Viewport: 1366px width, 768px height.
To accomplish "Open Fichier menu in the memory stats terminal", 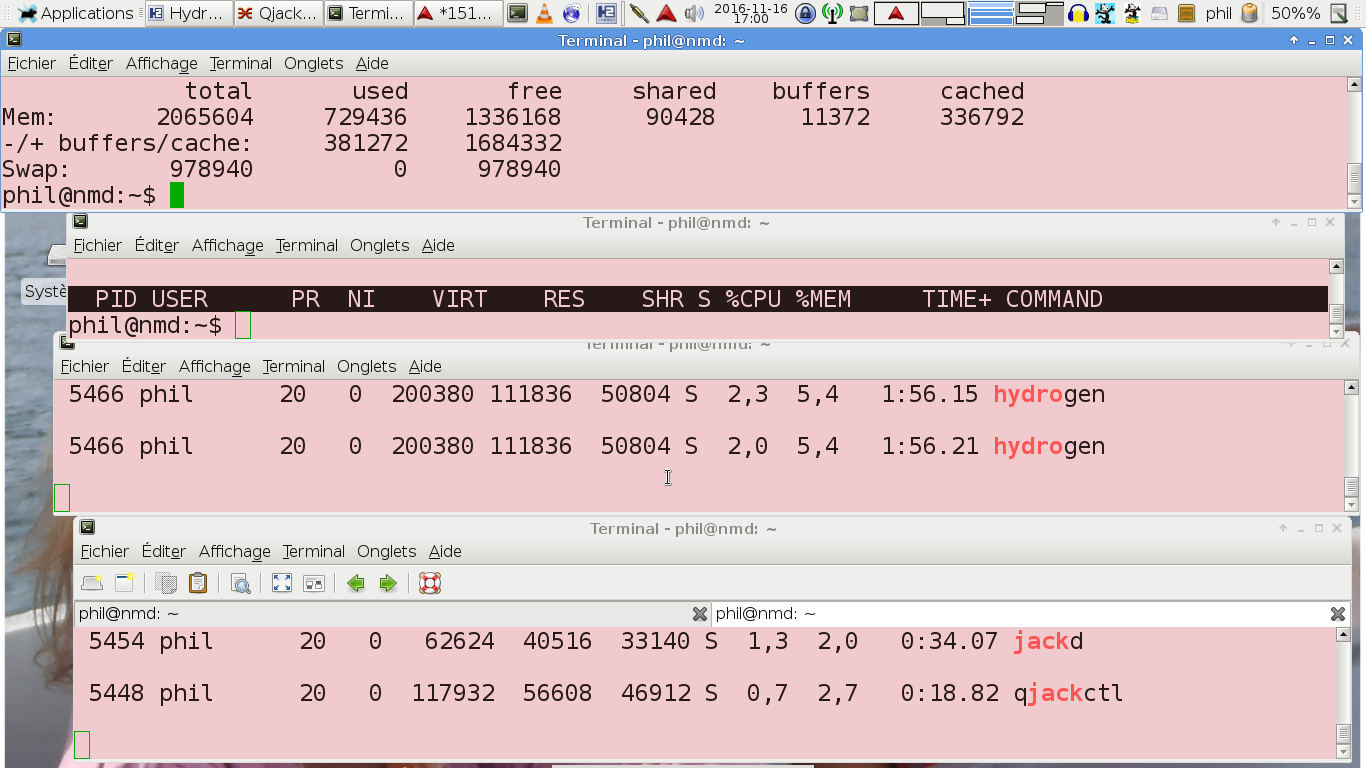I will point(32,63).
